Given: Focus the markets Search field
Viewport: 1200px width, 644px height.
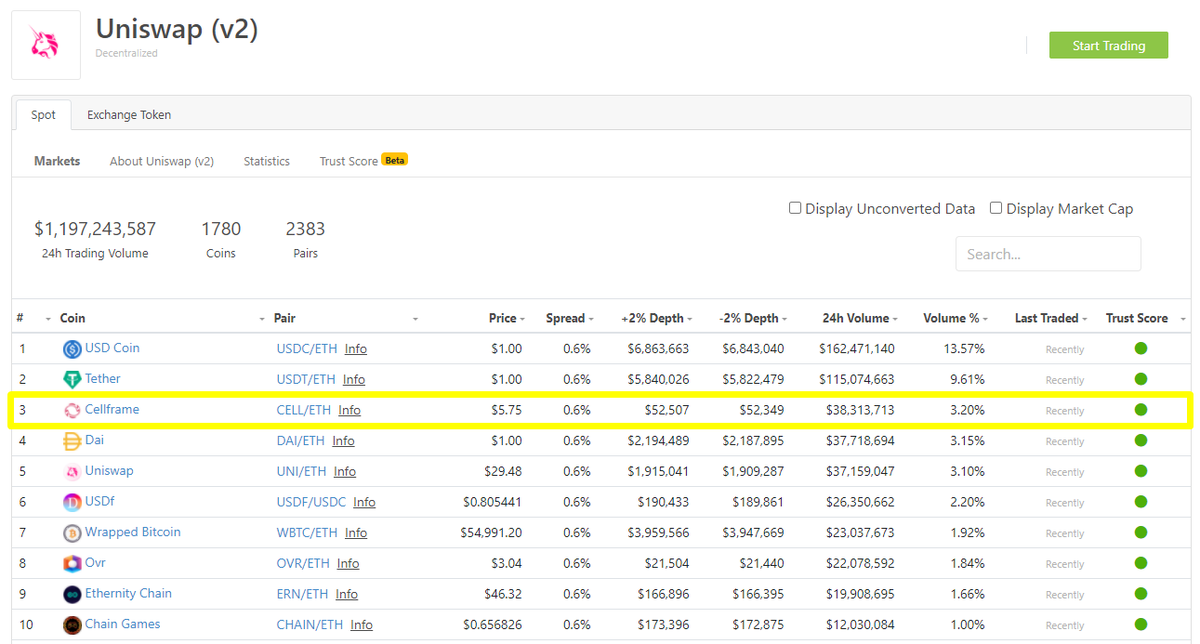Looking at the screenshot, I should coord(1048,254).
